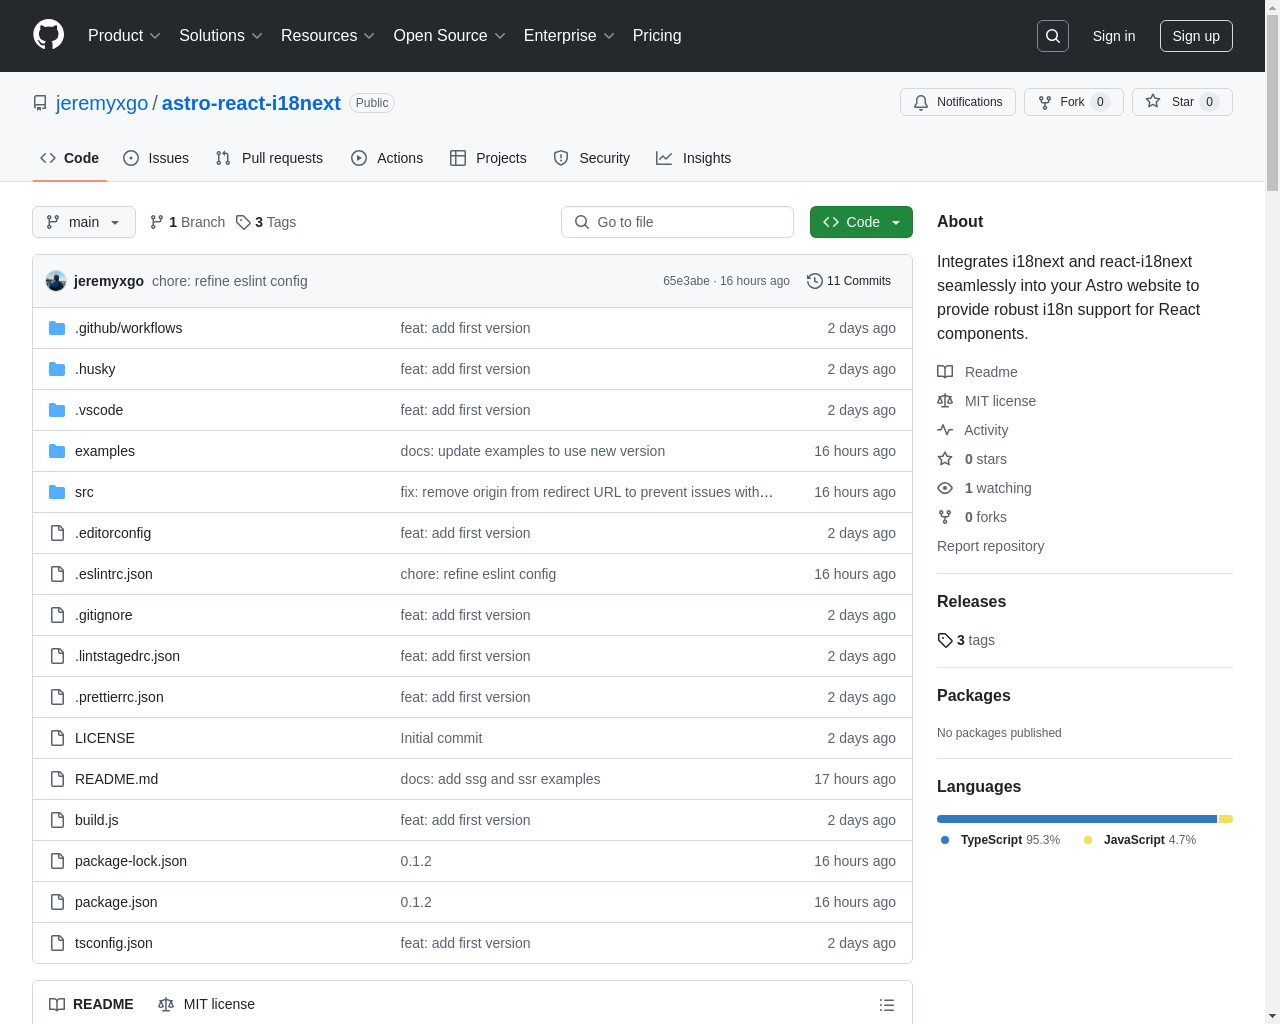1280x1024 pixels.
Task: Open the .eslintrc.json file
Action: (x=114, y=574)
